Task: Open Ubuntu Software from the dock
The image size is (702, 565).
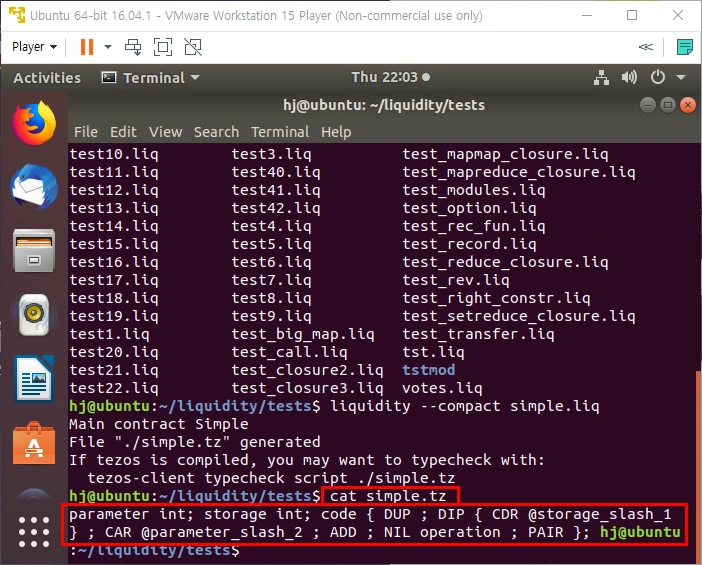Action: tap(34, 443)
